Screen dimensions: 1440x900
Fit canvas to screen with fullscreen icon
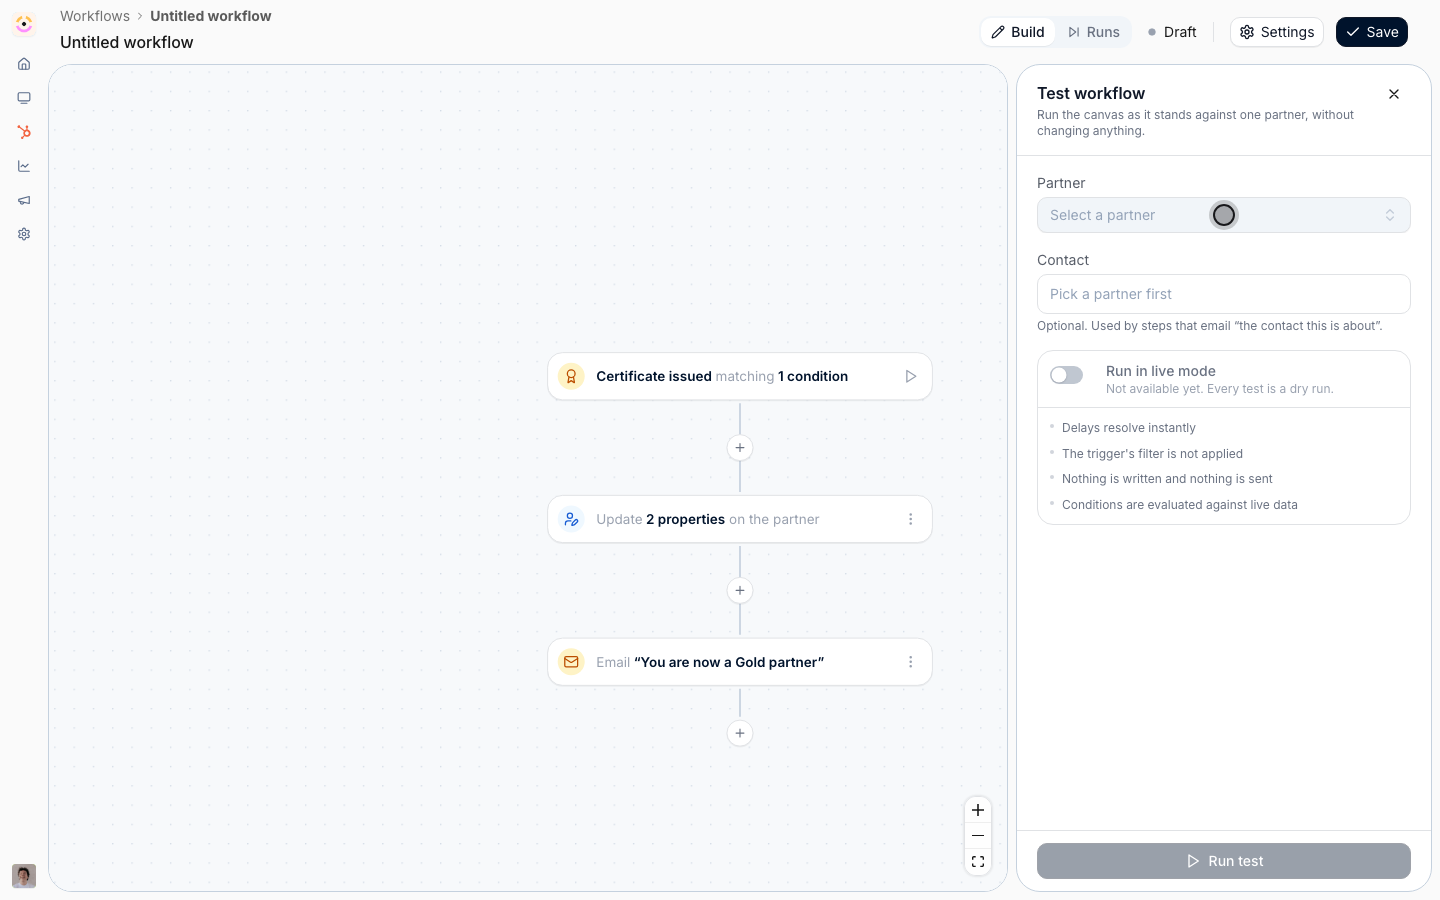[978, 862]
